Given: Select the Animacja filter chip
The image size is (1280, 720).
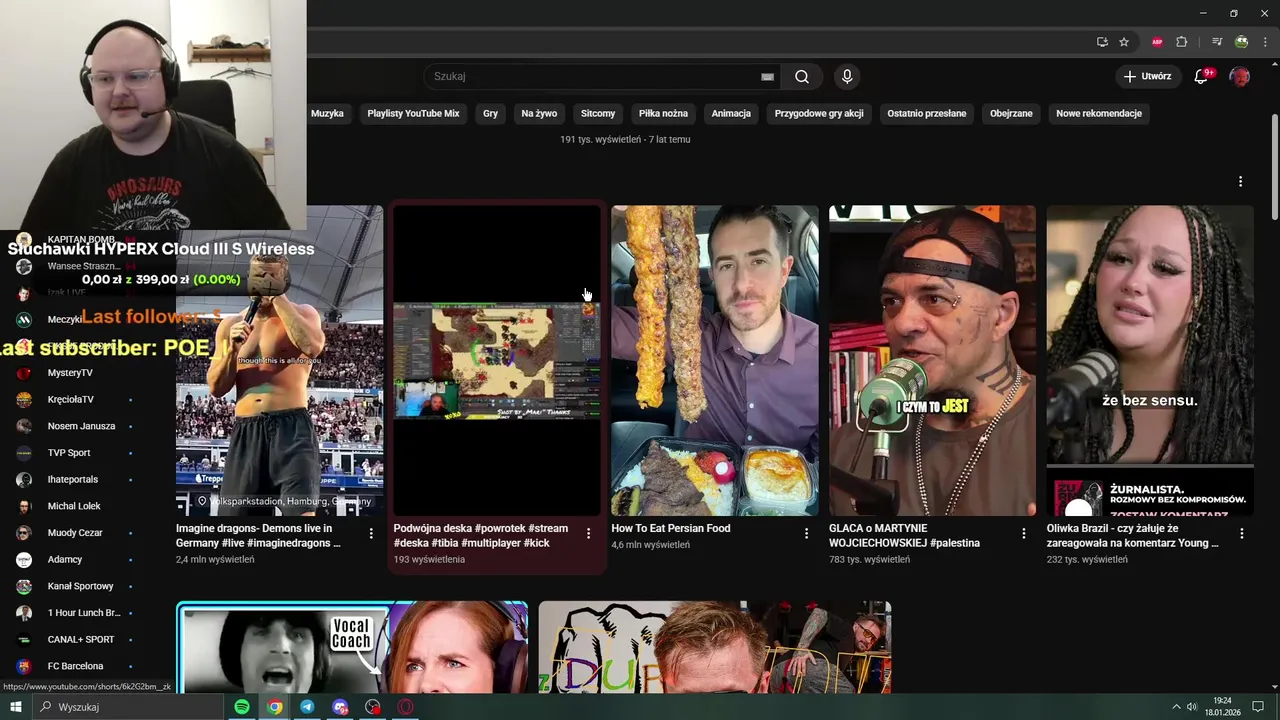Looking at the screenshot, I should tap(731, 113).
